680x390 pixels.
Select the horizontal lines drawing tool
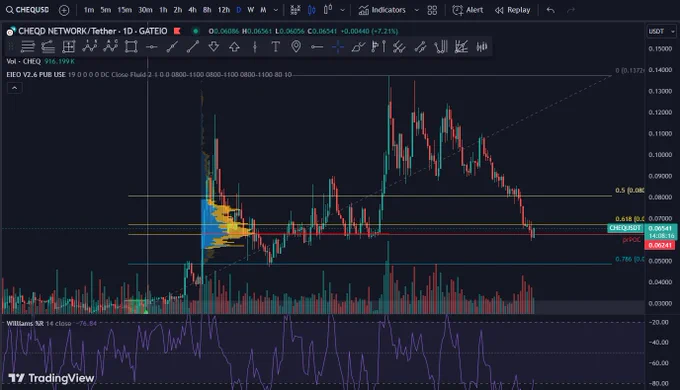coord(27,46)
